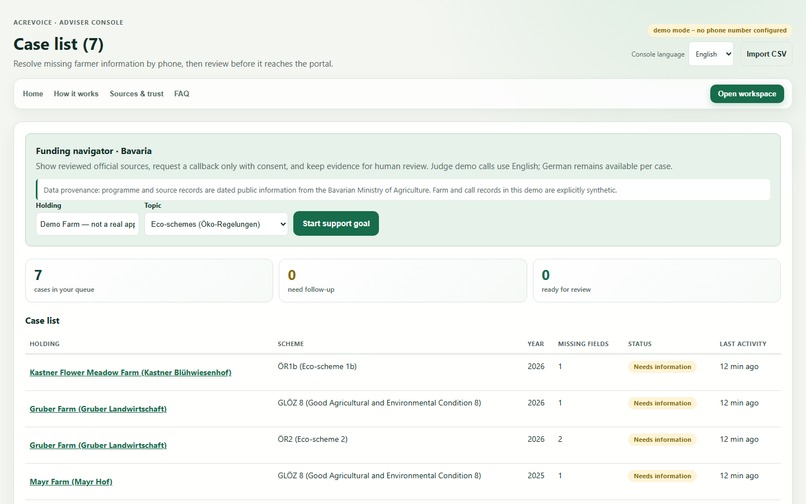Click the YEAR column header

click(536, 344)
